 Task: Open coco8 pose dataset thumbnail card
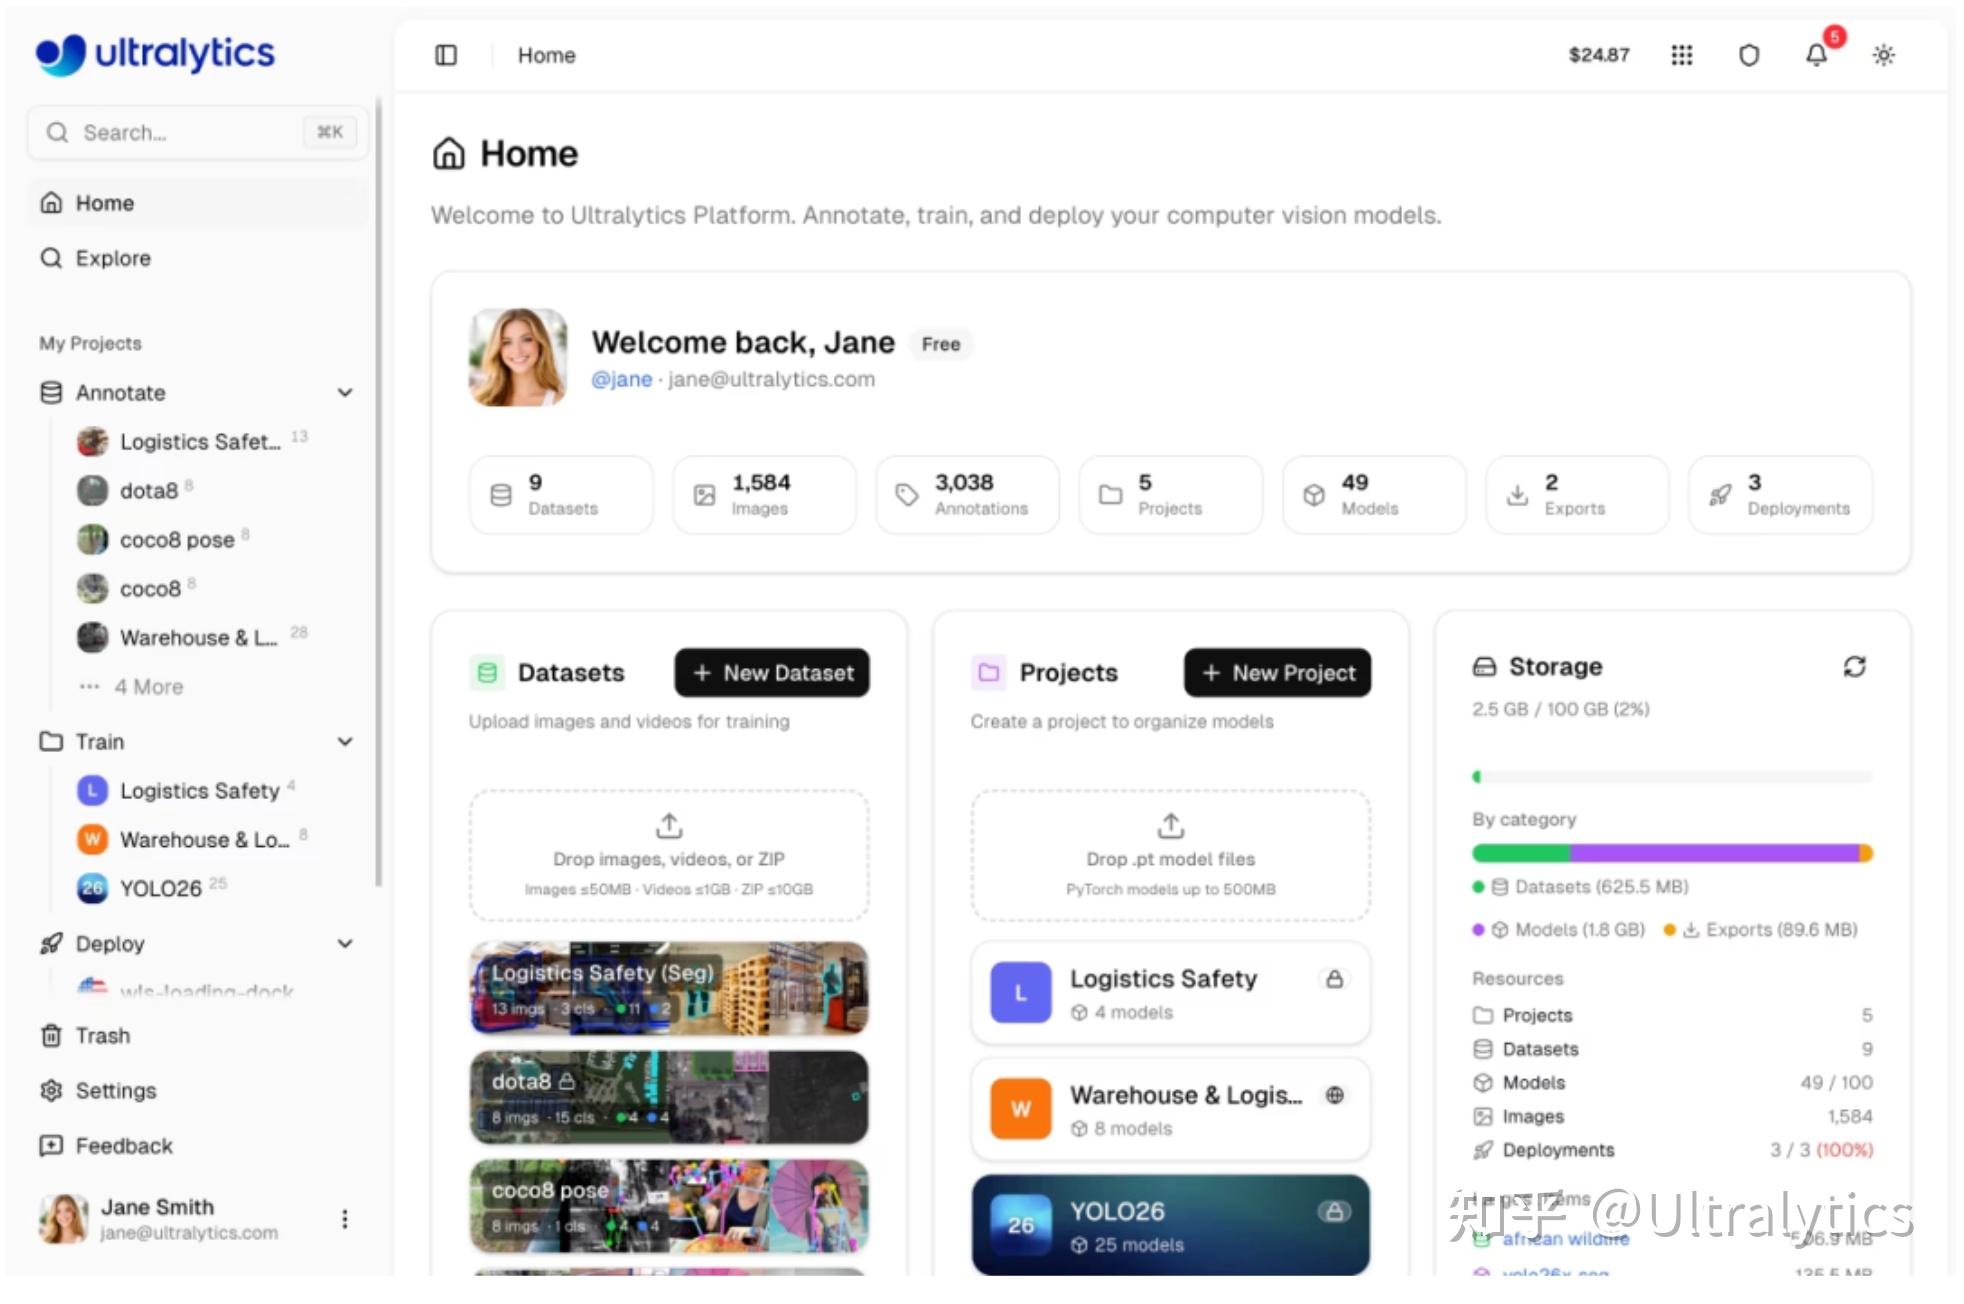669,1207
